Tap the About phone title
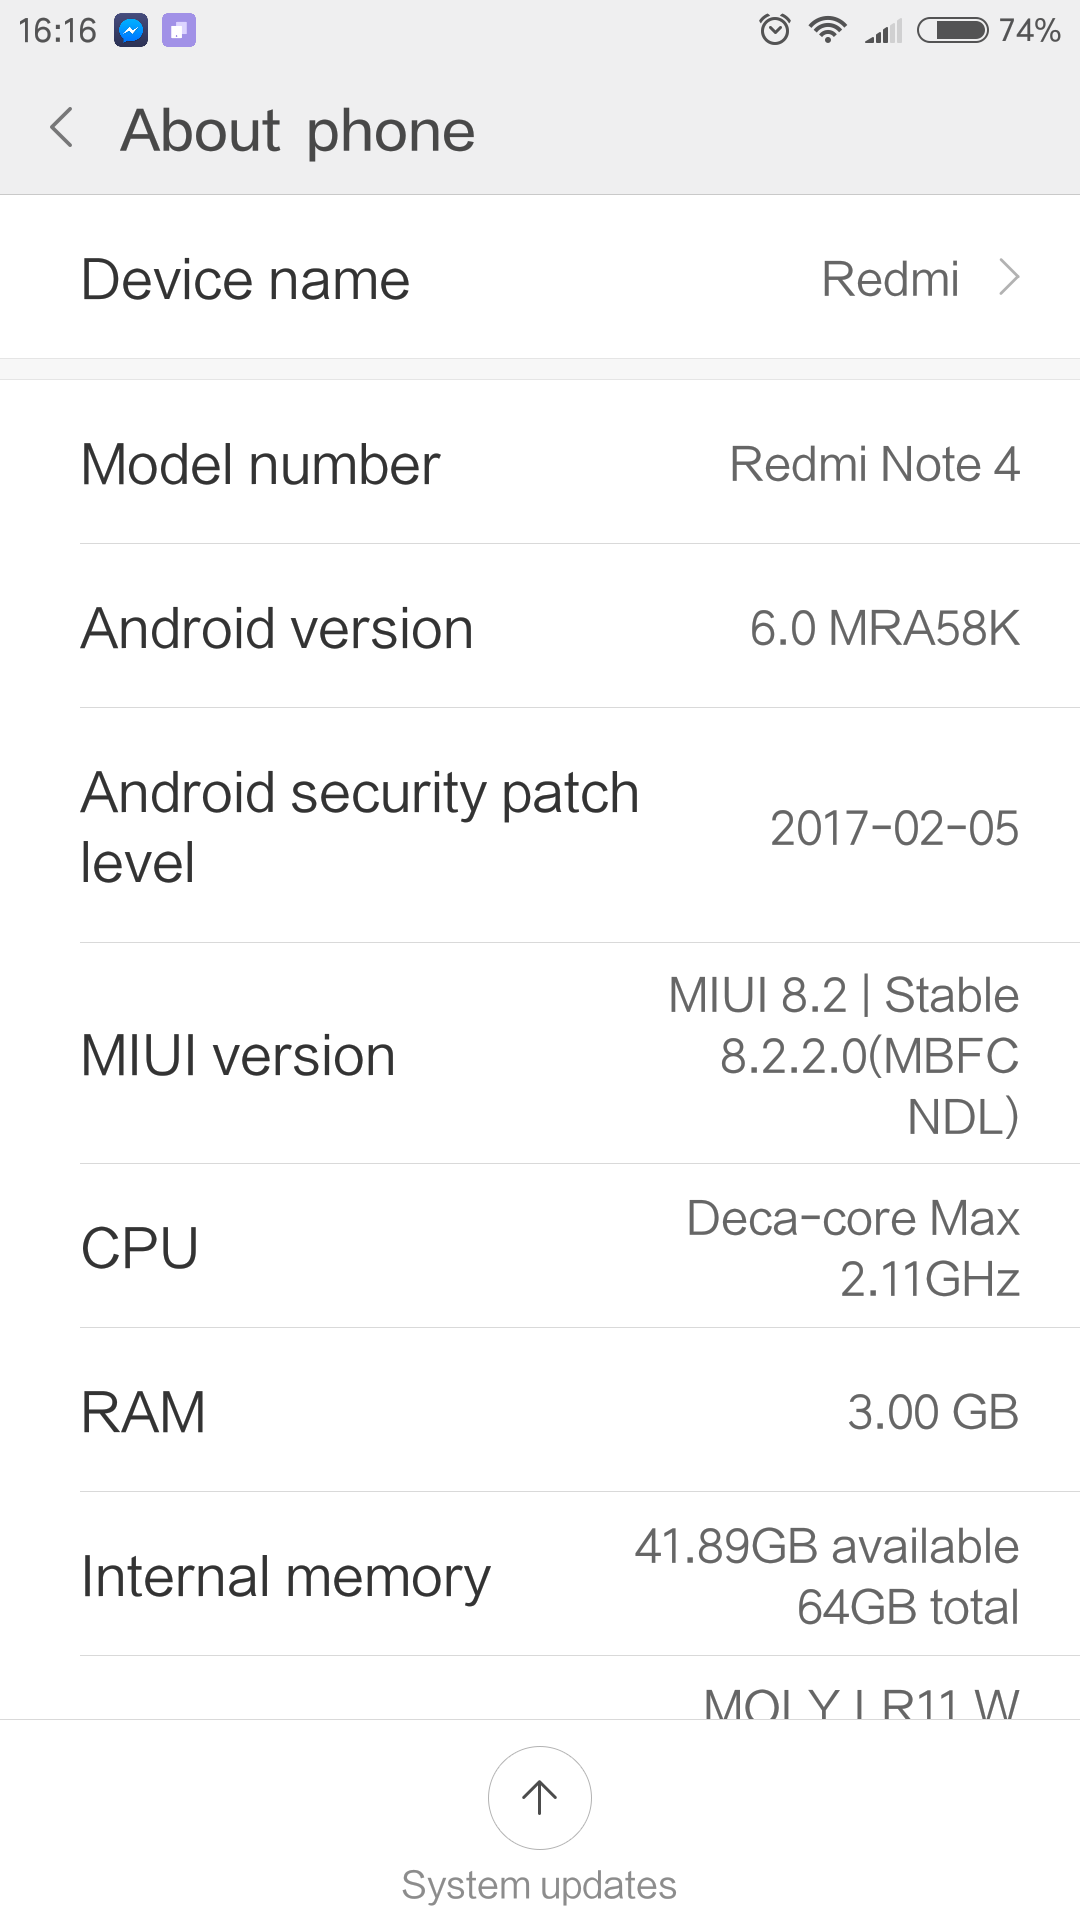Image resolution: width=1080 pixels, height=1920 pixels. 298,130
